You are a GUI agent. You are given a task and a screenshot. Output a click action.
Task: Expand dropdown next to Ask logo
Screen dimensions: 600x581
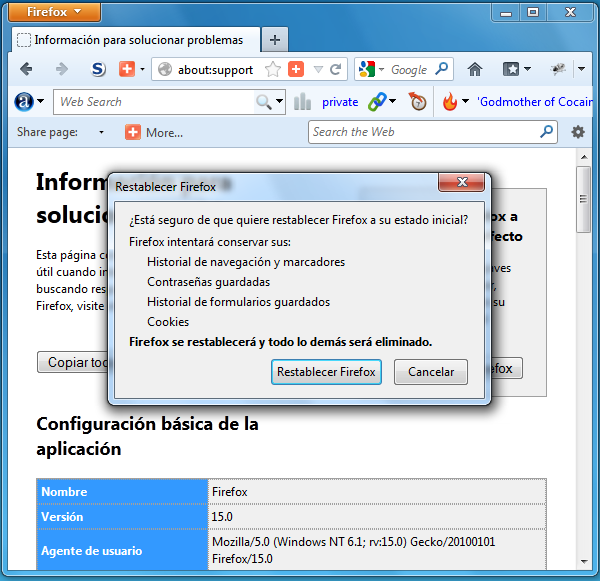40,102
